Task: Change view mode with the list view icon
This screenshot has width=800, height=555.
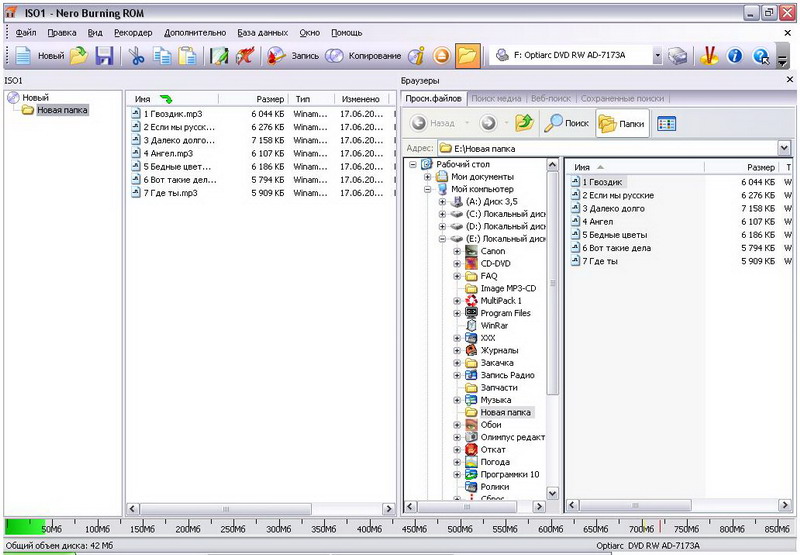Action: coord(666,123)
